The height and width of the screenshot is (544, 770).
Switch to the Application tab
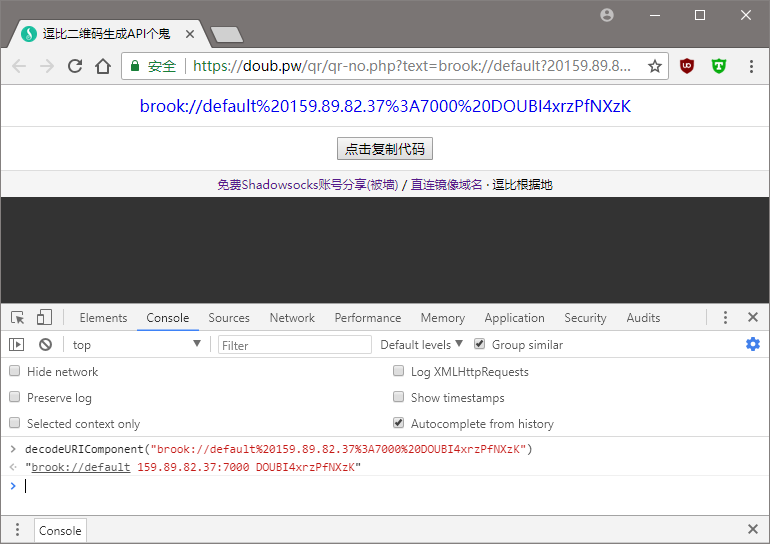point(514,318)
